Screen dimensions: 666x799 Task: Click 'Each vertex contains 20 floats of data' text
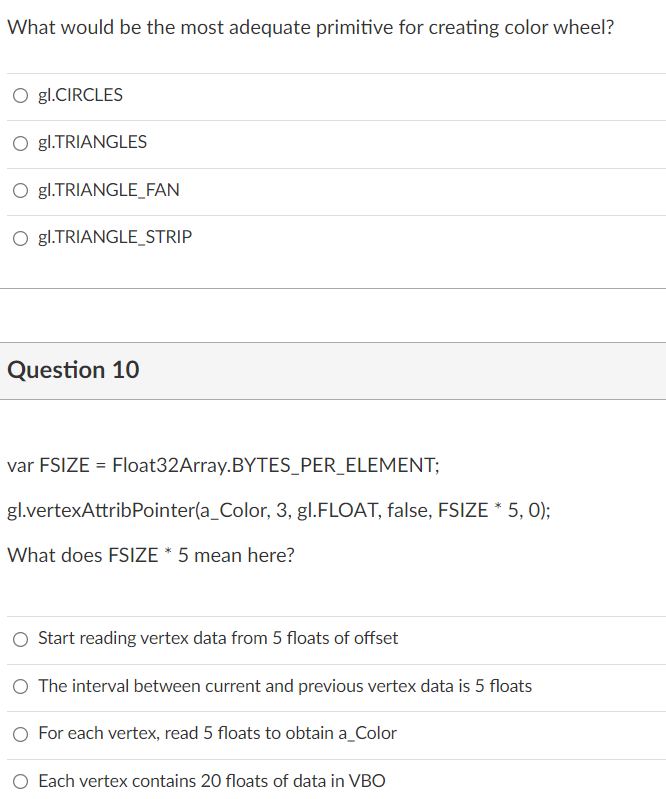point(182,781)
